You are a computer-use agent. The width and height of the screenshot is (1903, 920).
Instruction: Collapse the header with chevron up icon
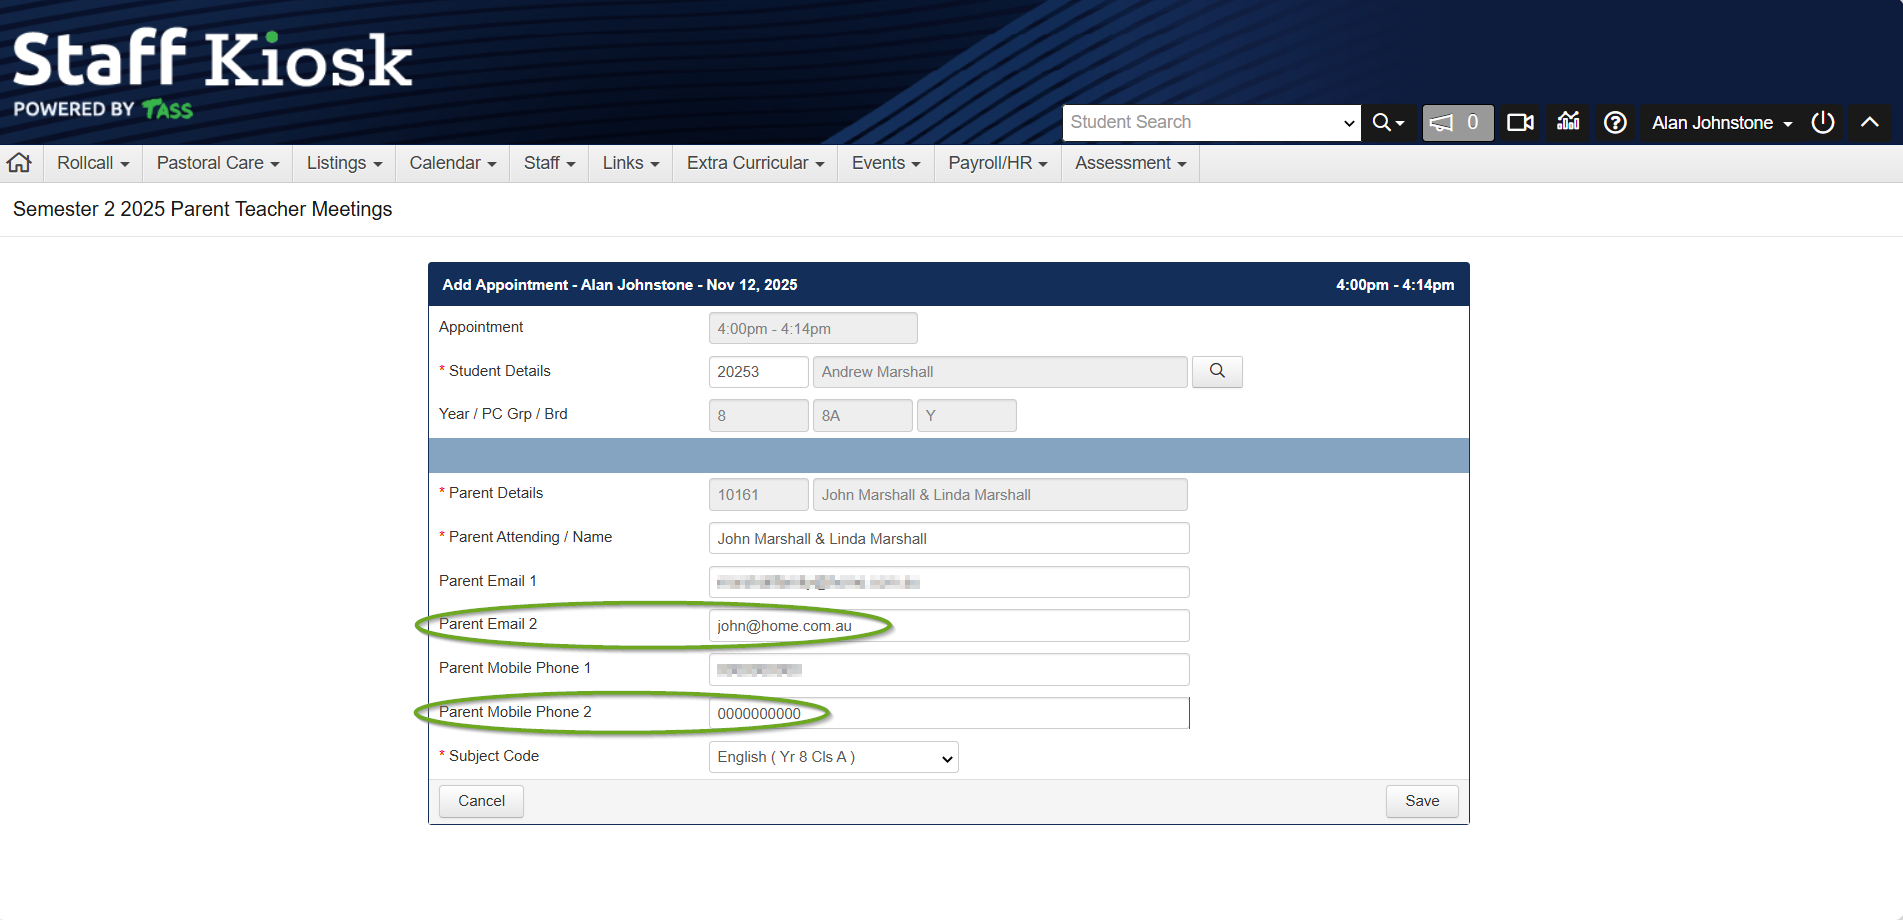point(1869,122)
